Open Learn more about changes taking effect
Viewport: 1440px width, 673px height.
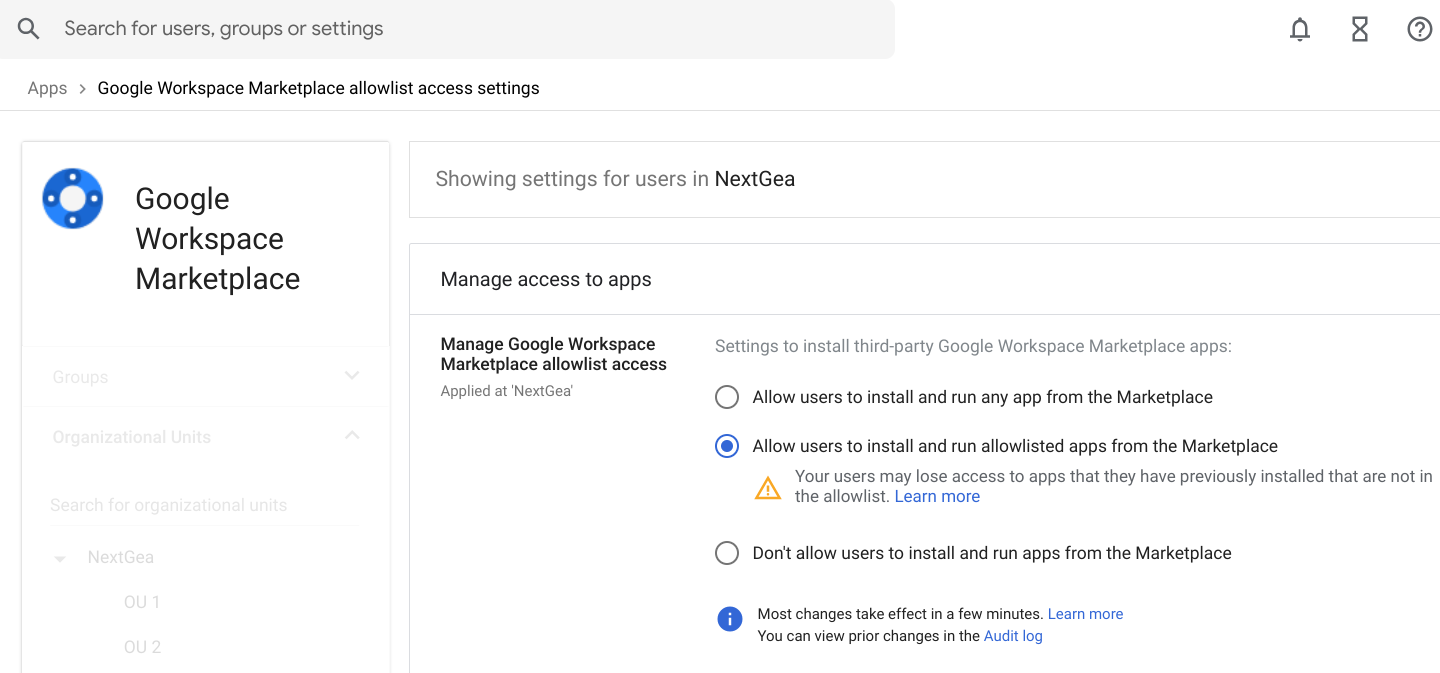click(x=1085, y=614)
